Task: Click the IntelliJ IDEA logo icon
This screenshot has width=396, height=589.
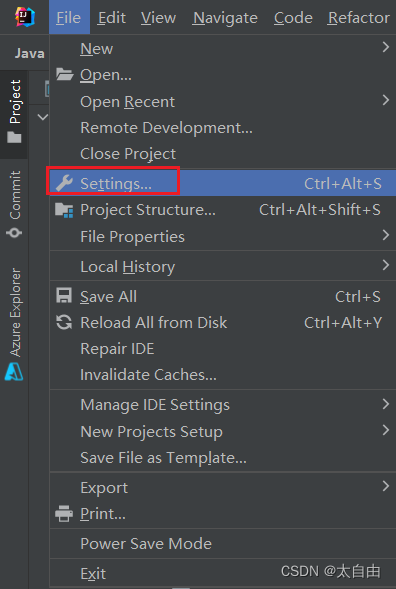Action: [24, 17]
